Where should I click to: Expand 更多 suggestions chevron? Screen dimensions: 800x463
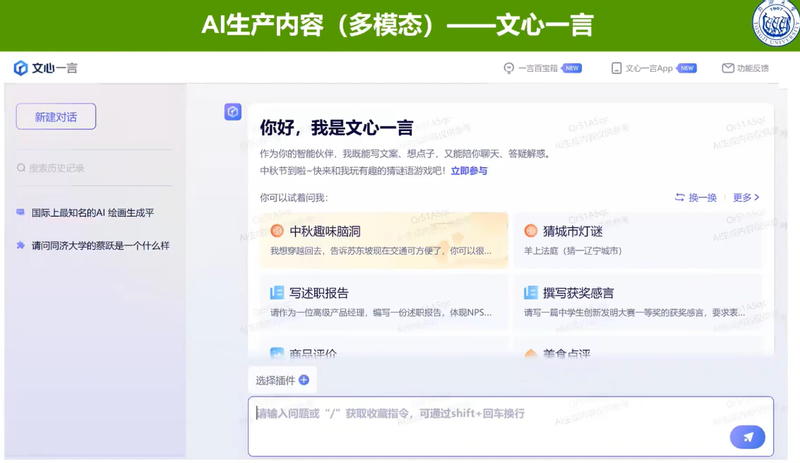click(757, 198)
